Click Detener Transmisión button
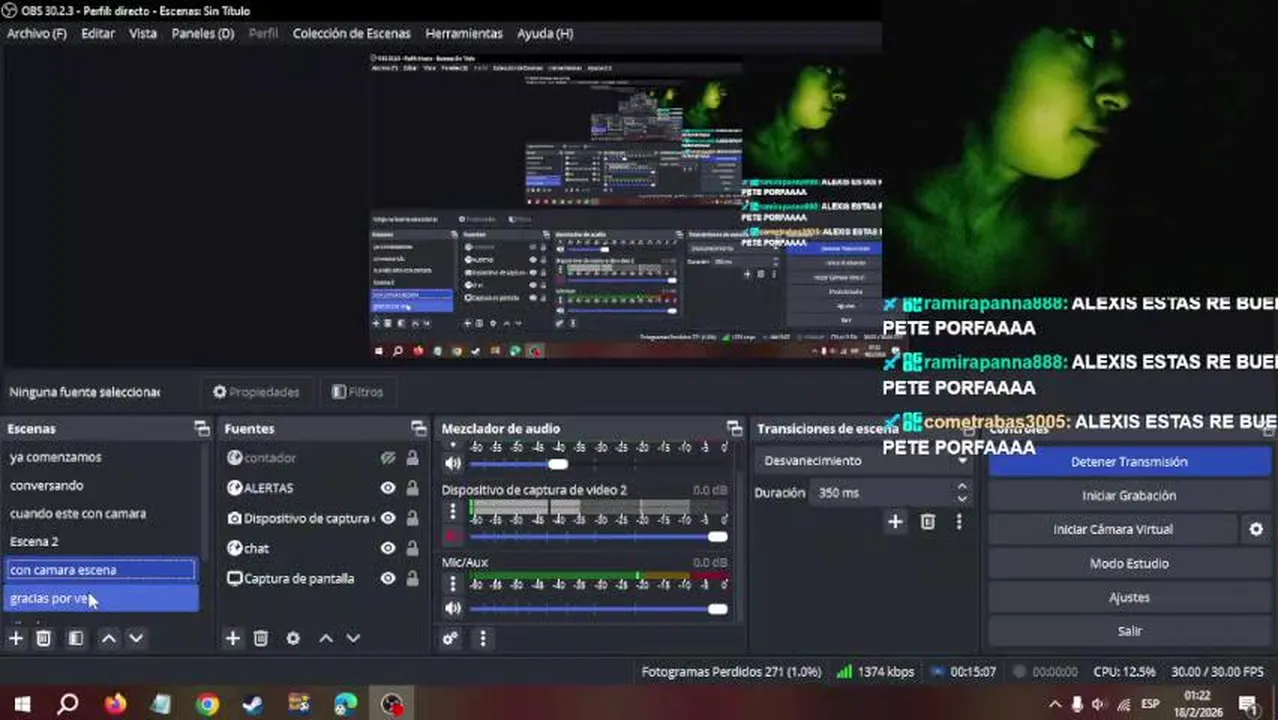Screen dimensions: 1278x720 1129,462
